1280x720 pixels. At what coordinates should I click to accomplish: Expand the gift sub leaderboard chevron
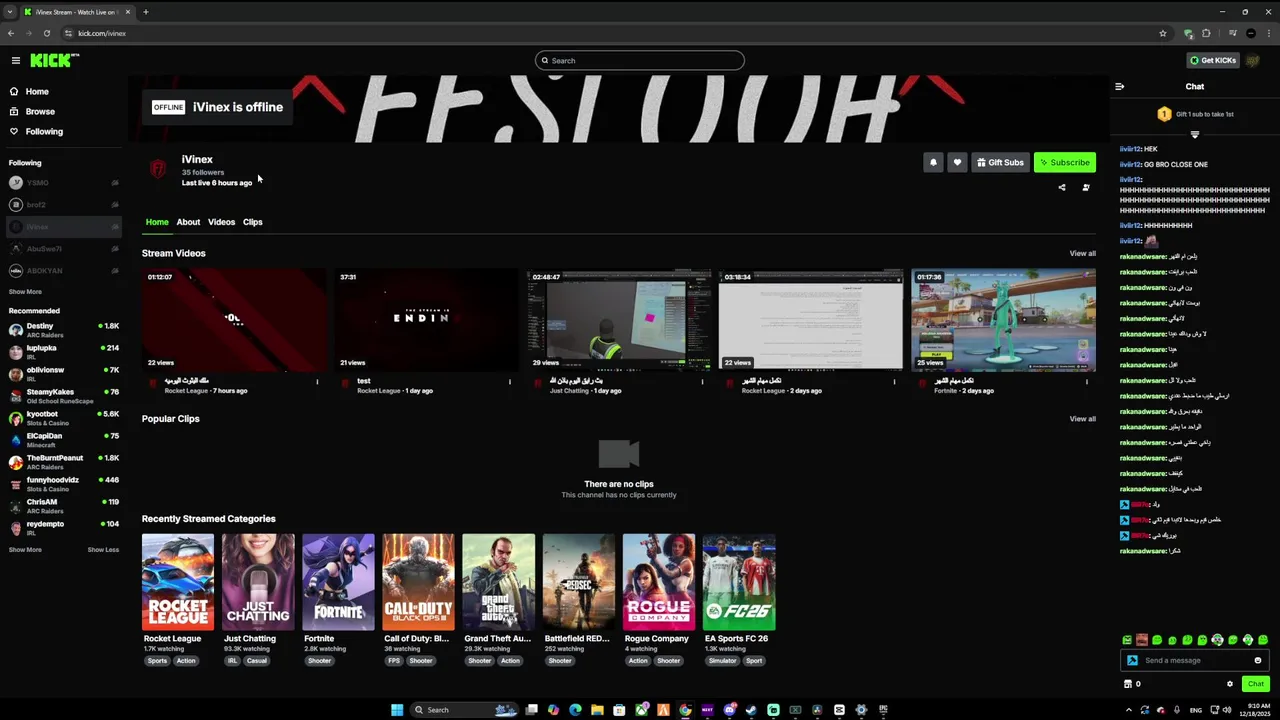[x=1194, y=134]
